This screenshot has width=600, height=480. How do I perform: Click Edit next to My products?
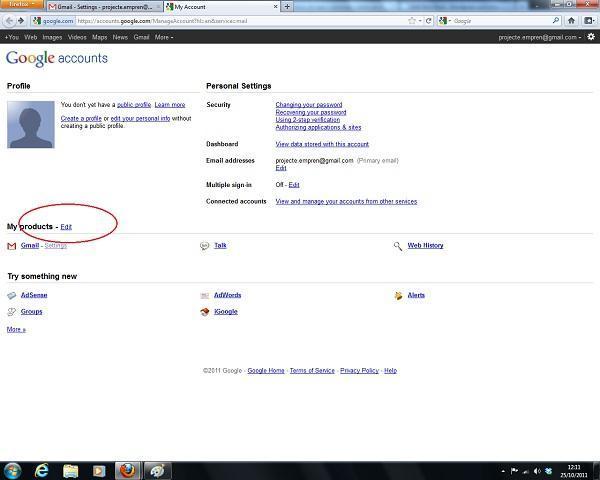pos(66,227)
